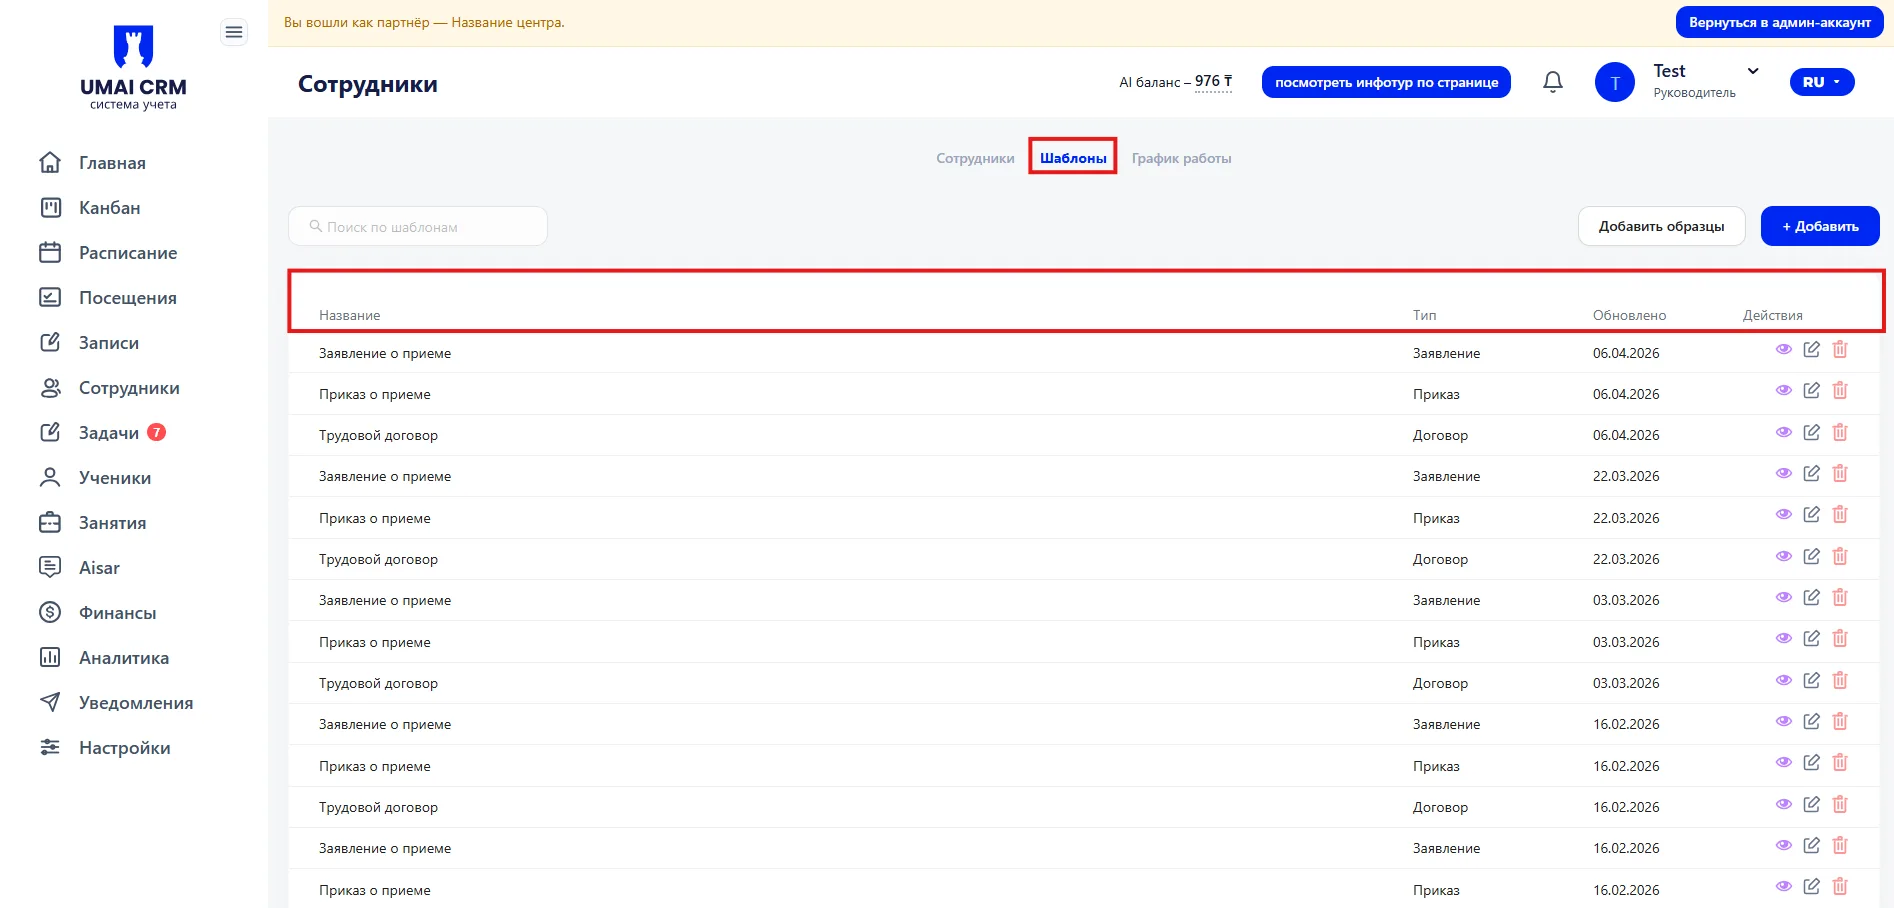Collapse the sidebar with the hamburger icon
Screen dimensions: 1894x908
(234, 33)
